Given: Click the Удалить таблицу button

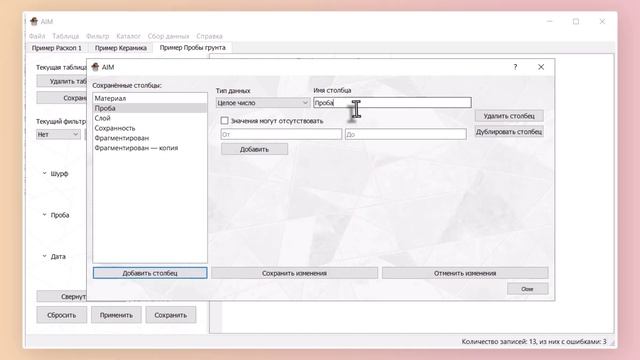Looking at the screenshot, I should [62, 81].
